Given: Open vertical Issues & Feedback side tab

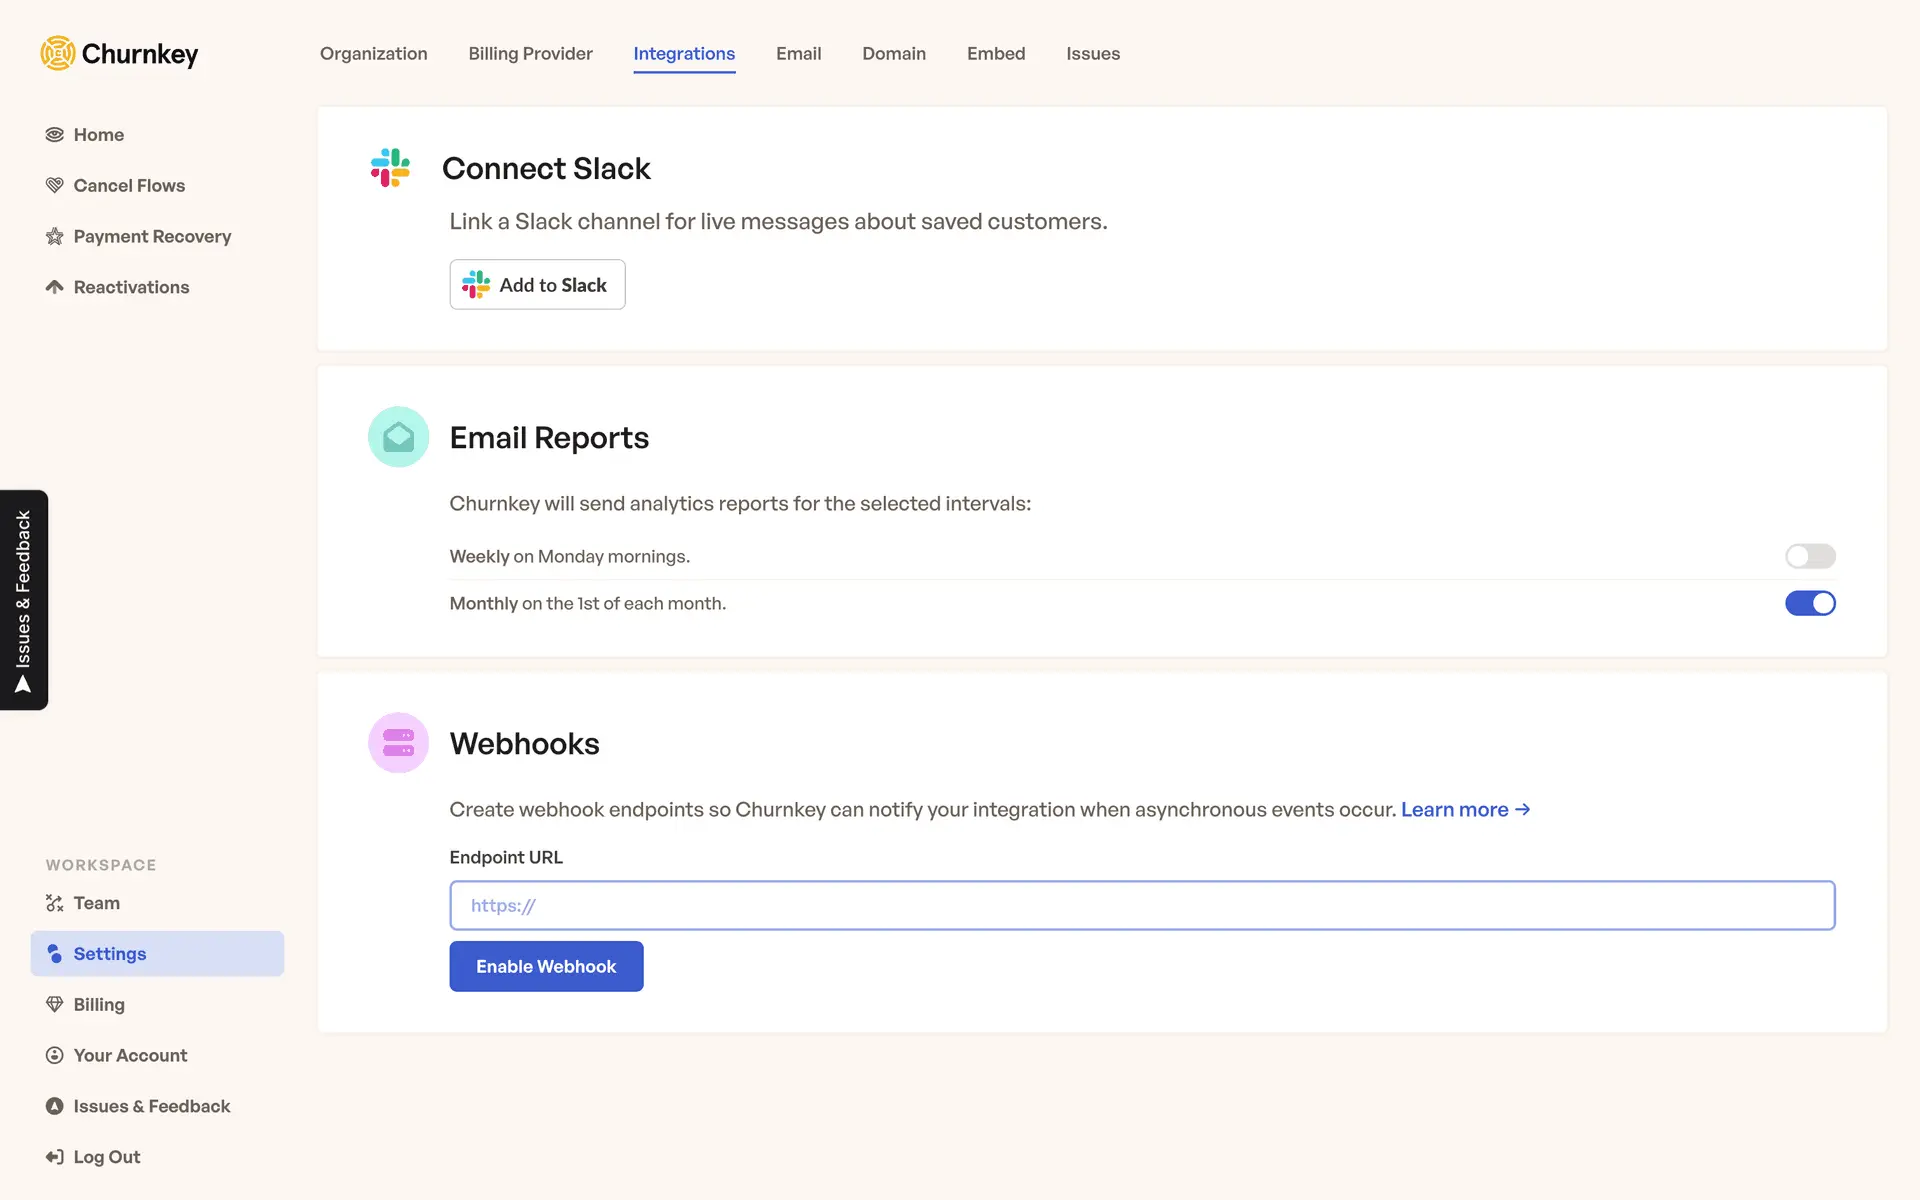Looking at the screenshot, I should tap(24, 600).
